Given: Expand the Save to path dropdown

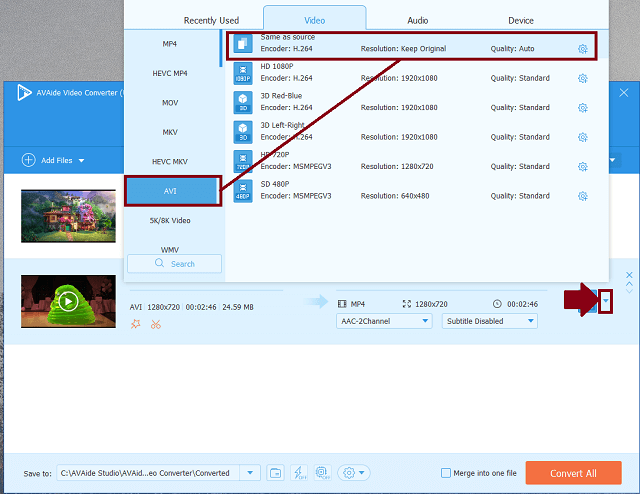Looking at the screenshot, I should 250,473.
